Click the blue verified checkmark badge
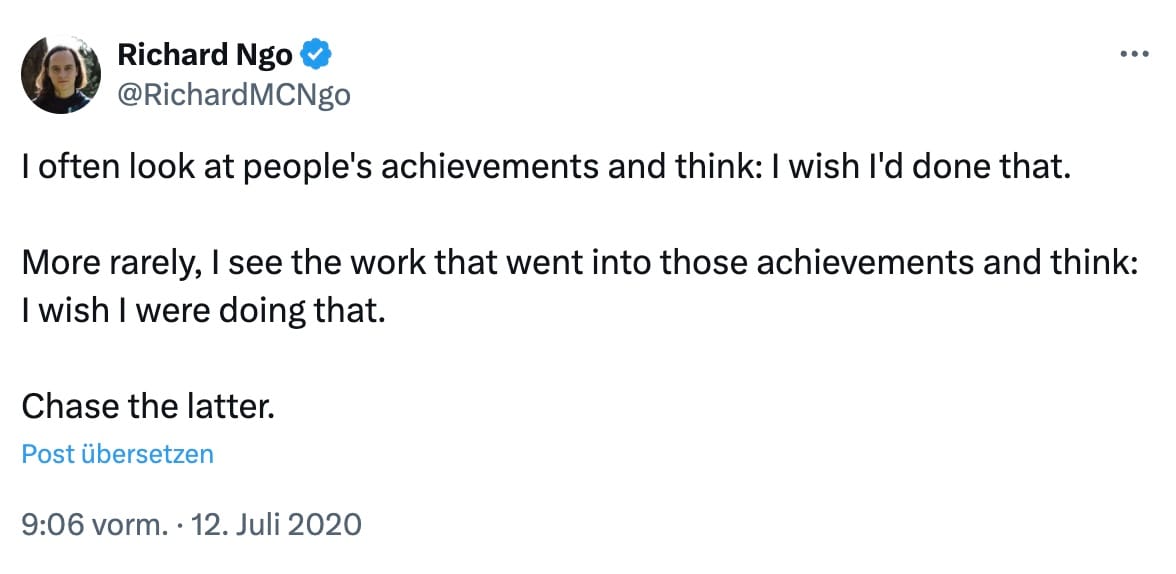The image size is (1176, 574). click(318, 55)
